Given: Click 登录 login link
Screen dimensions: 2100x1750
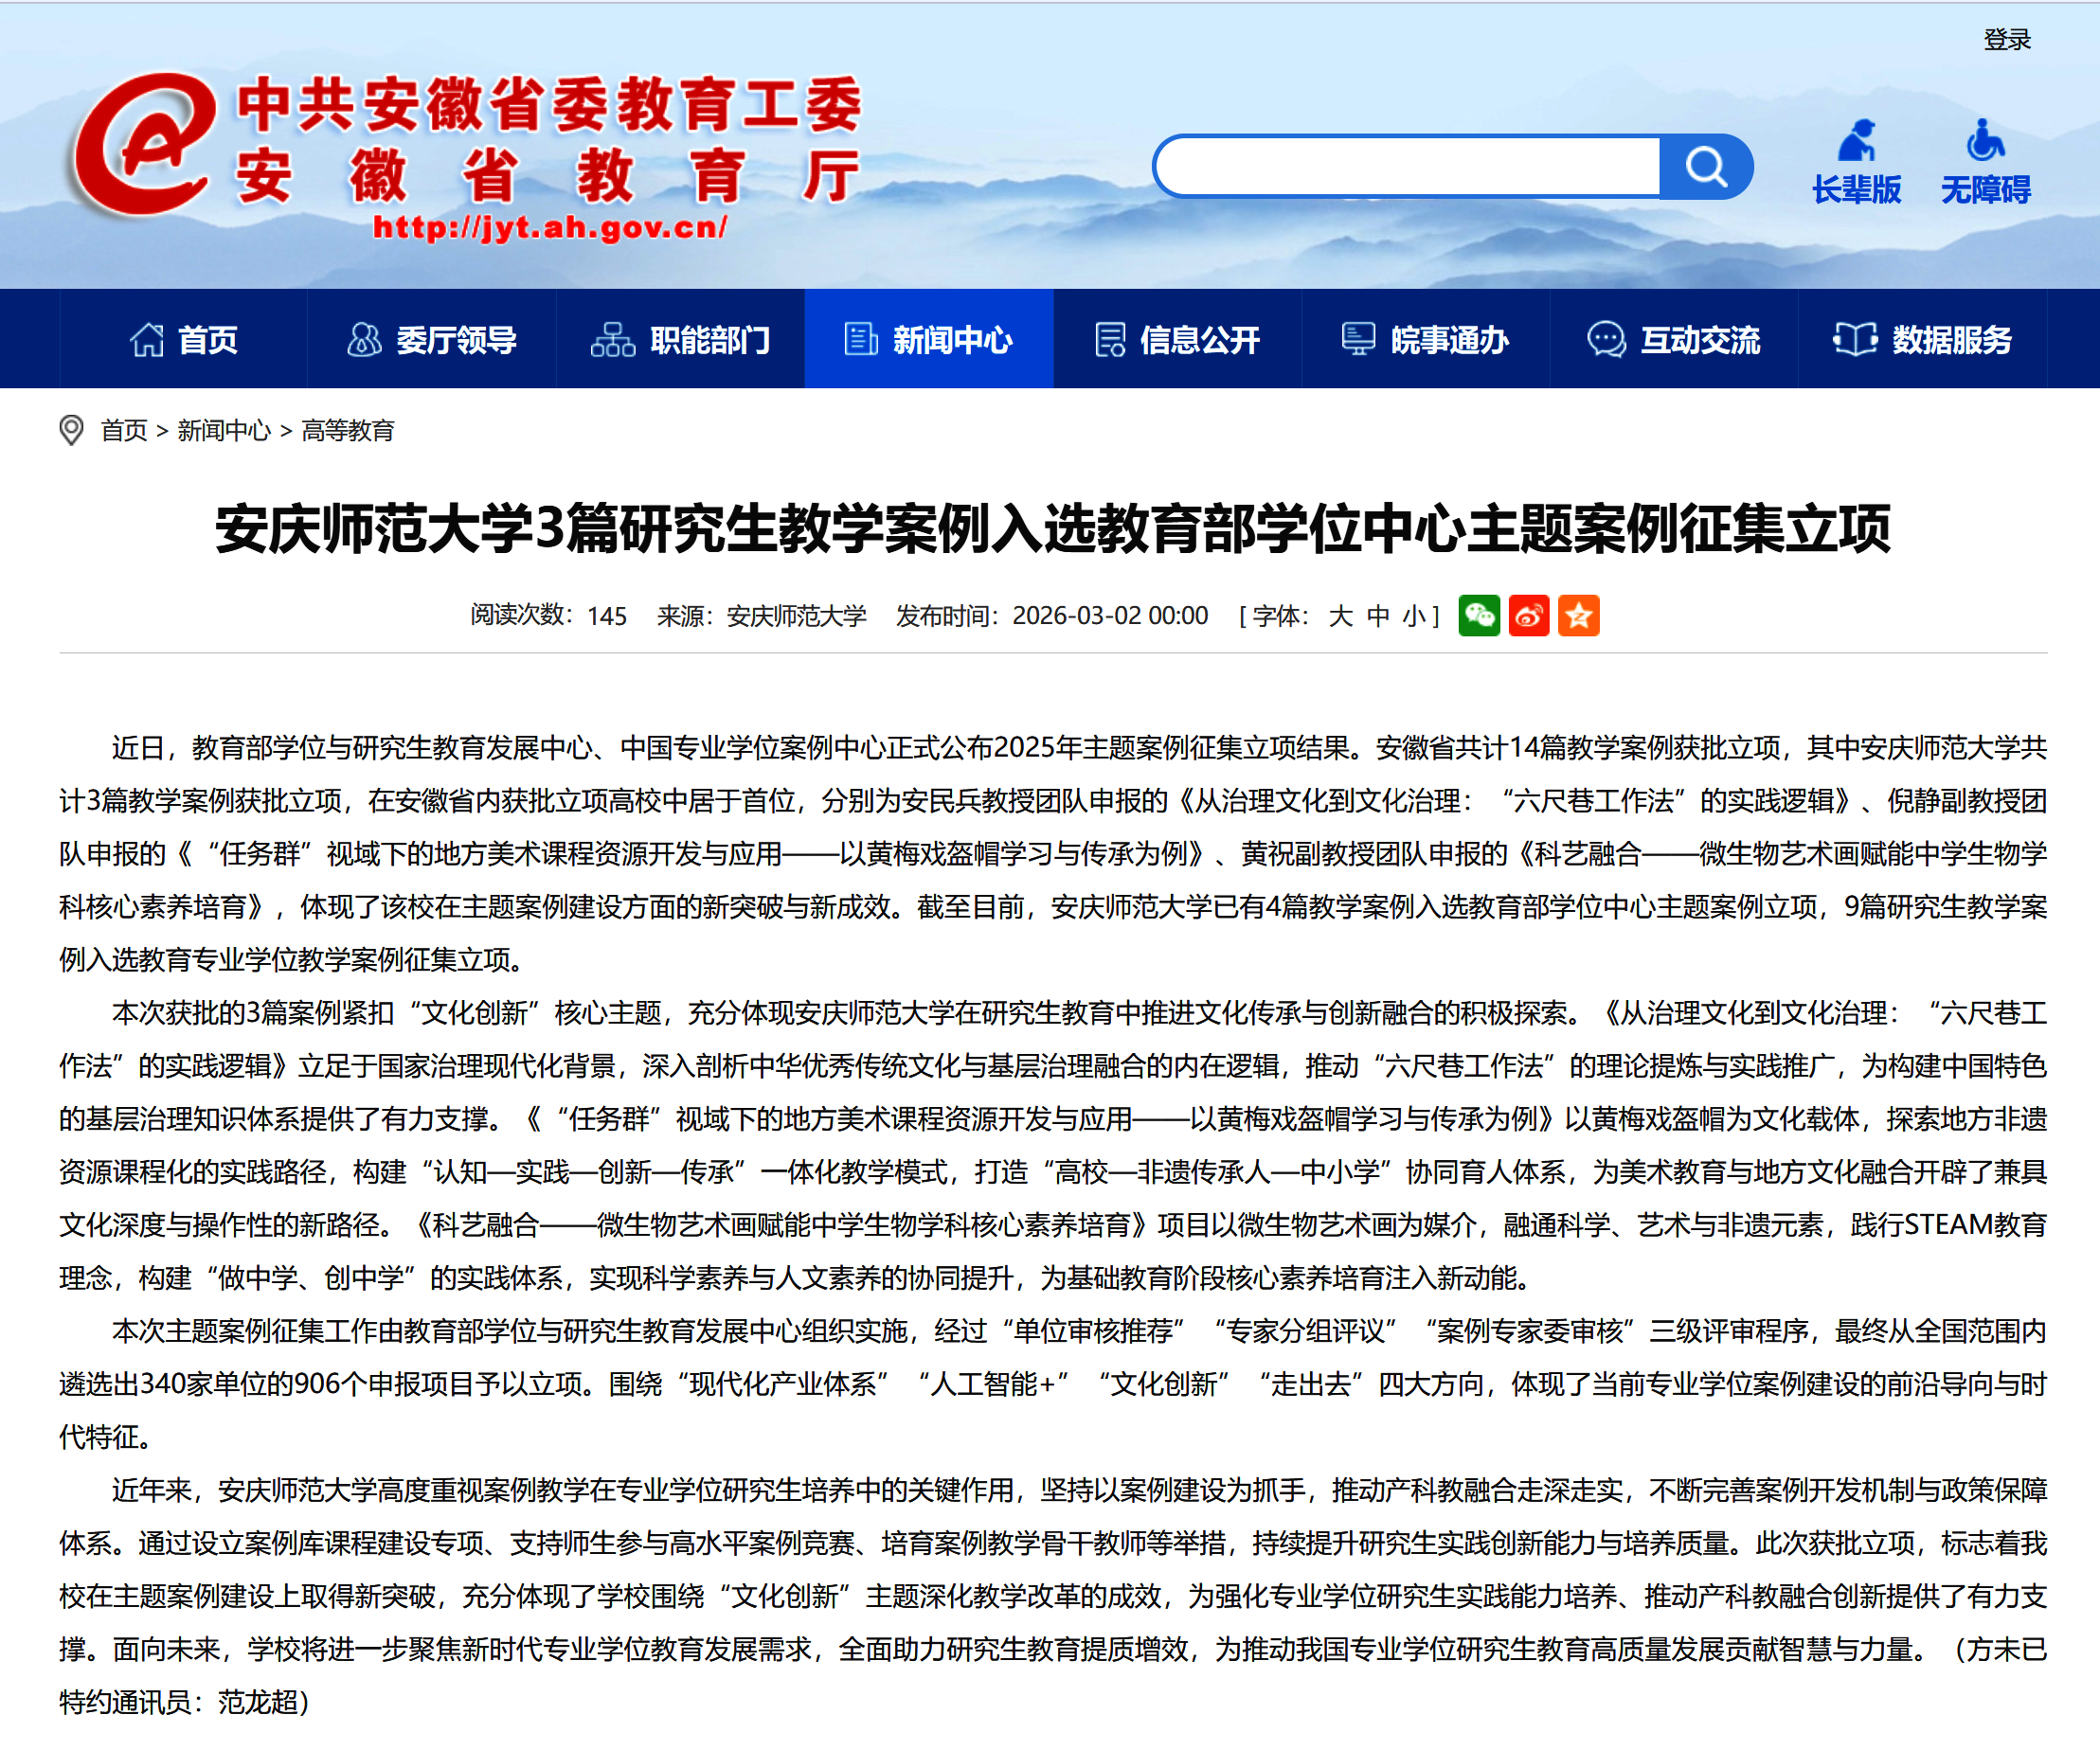Looking at the screenshot, I should [2006, 40].
